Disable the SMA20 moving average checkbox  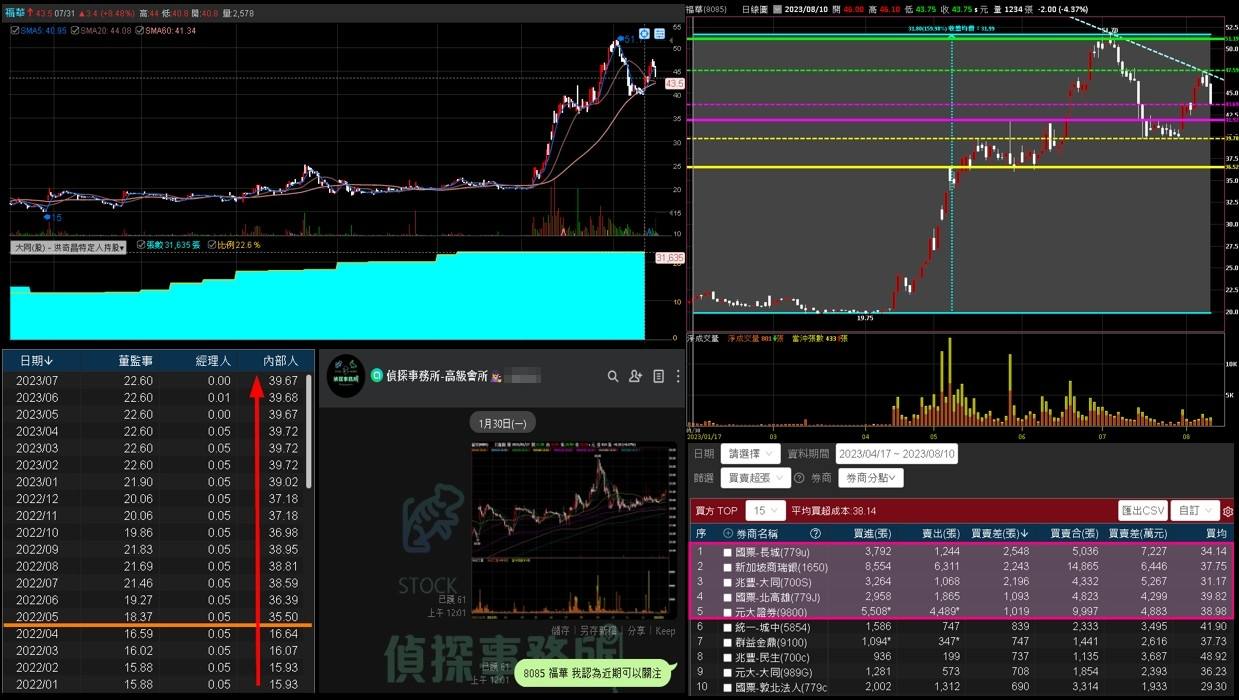pos(75,30)
